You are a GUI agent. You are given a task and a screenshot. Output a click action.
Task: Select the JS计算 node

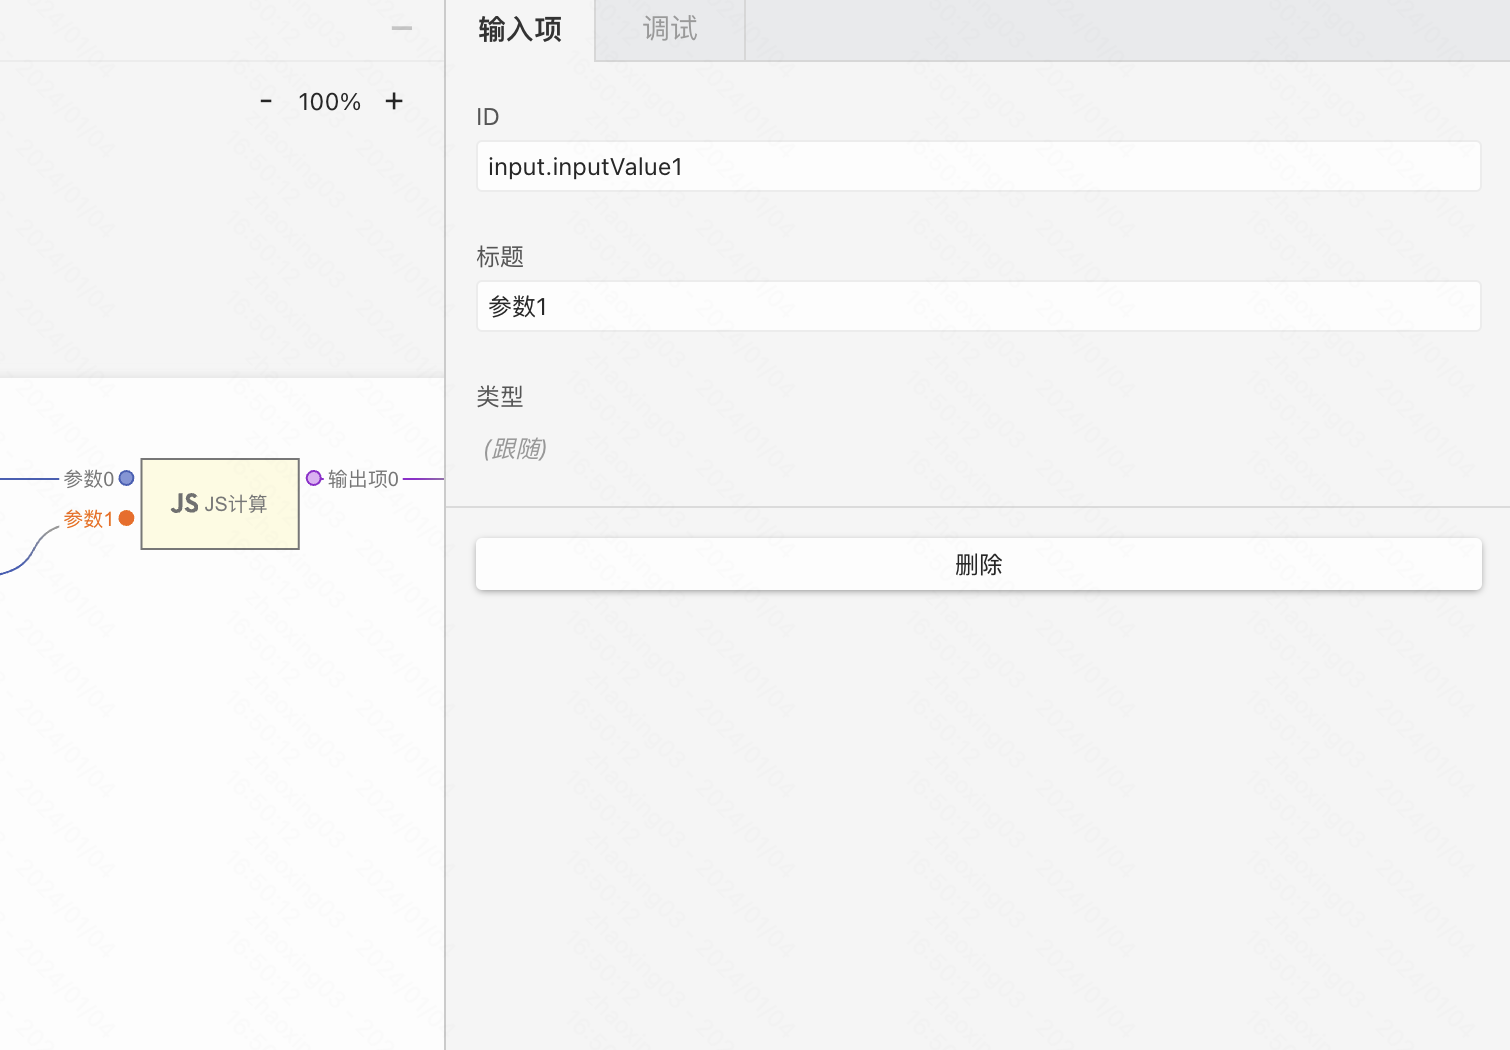click(220, 504)
